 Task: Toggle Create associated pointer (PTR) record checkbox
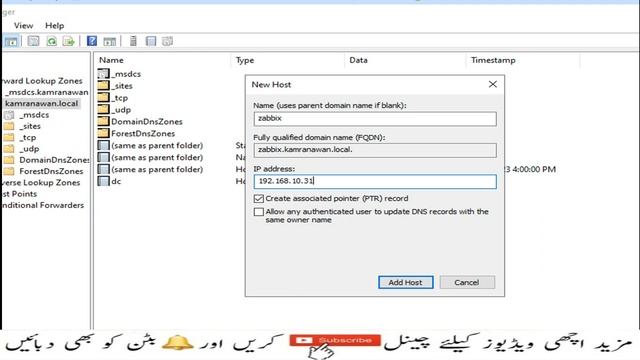[x=258, y=199]
